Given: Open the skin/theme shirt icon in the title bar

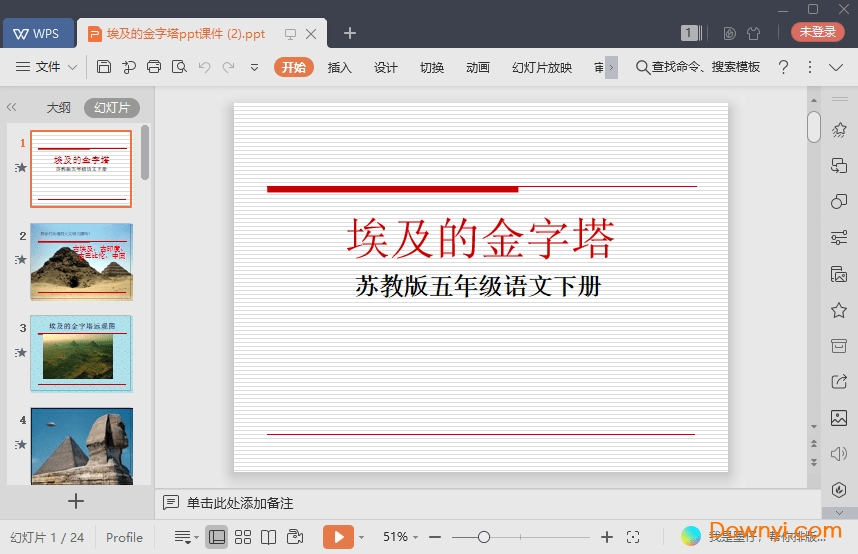Looking at the screenshot, I should [753, 33].
